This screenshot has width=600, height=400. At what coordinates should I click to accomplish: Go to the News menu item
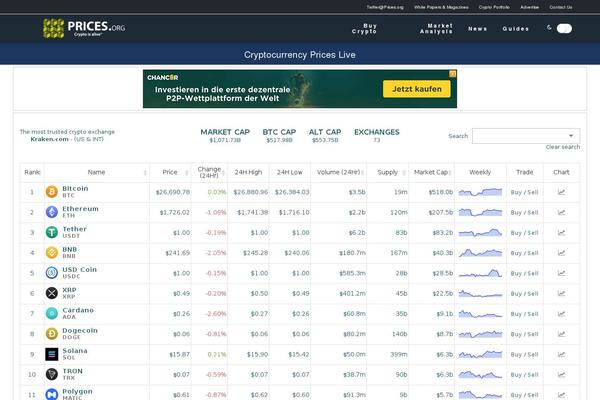[x=478, y=29]
